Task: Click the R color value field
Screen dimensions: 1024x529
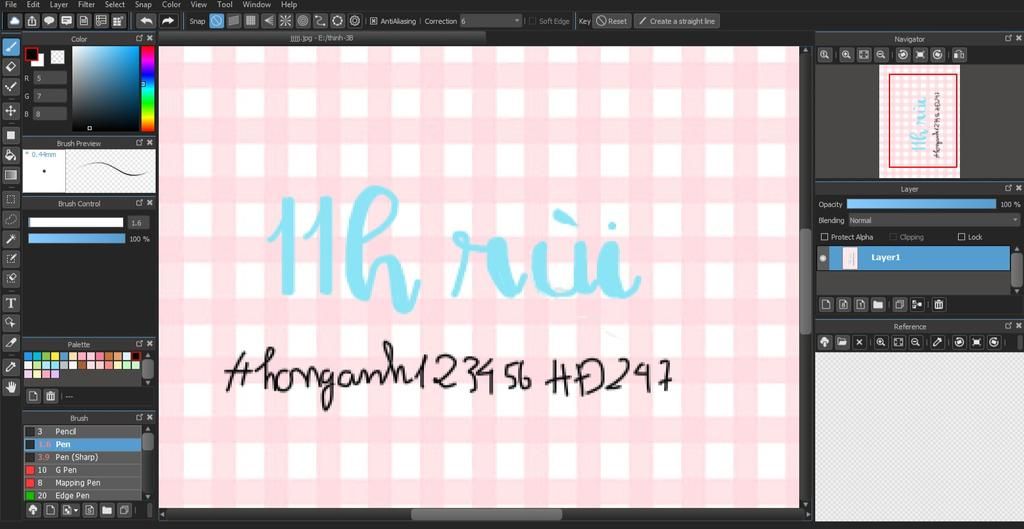Action: 50,78
